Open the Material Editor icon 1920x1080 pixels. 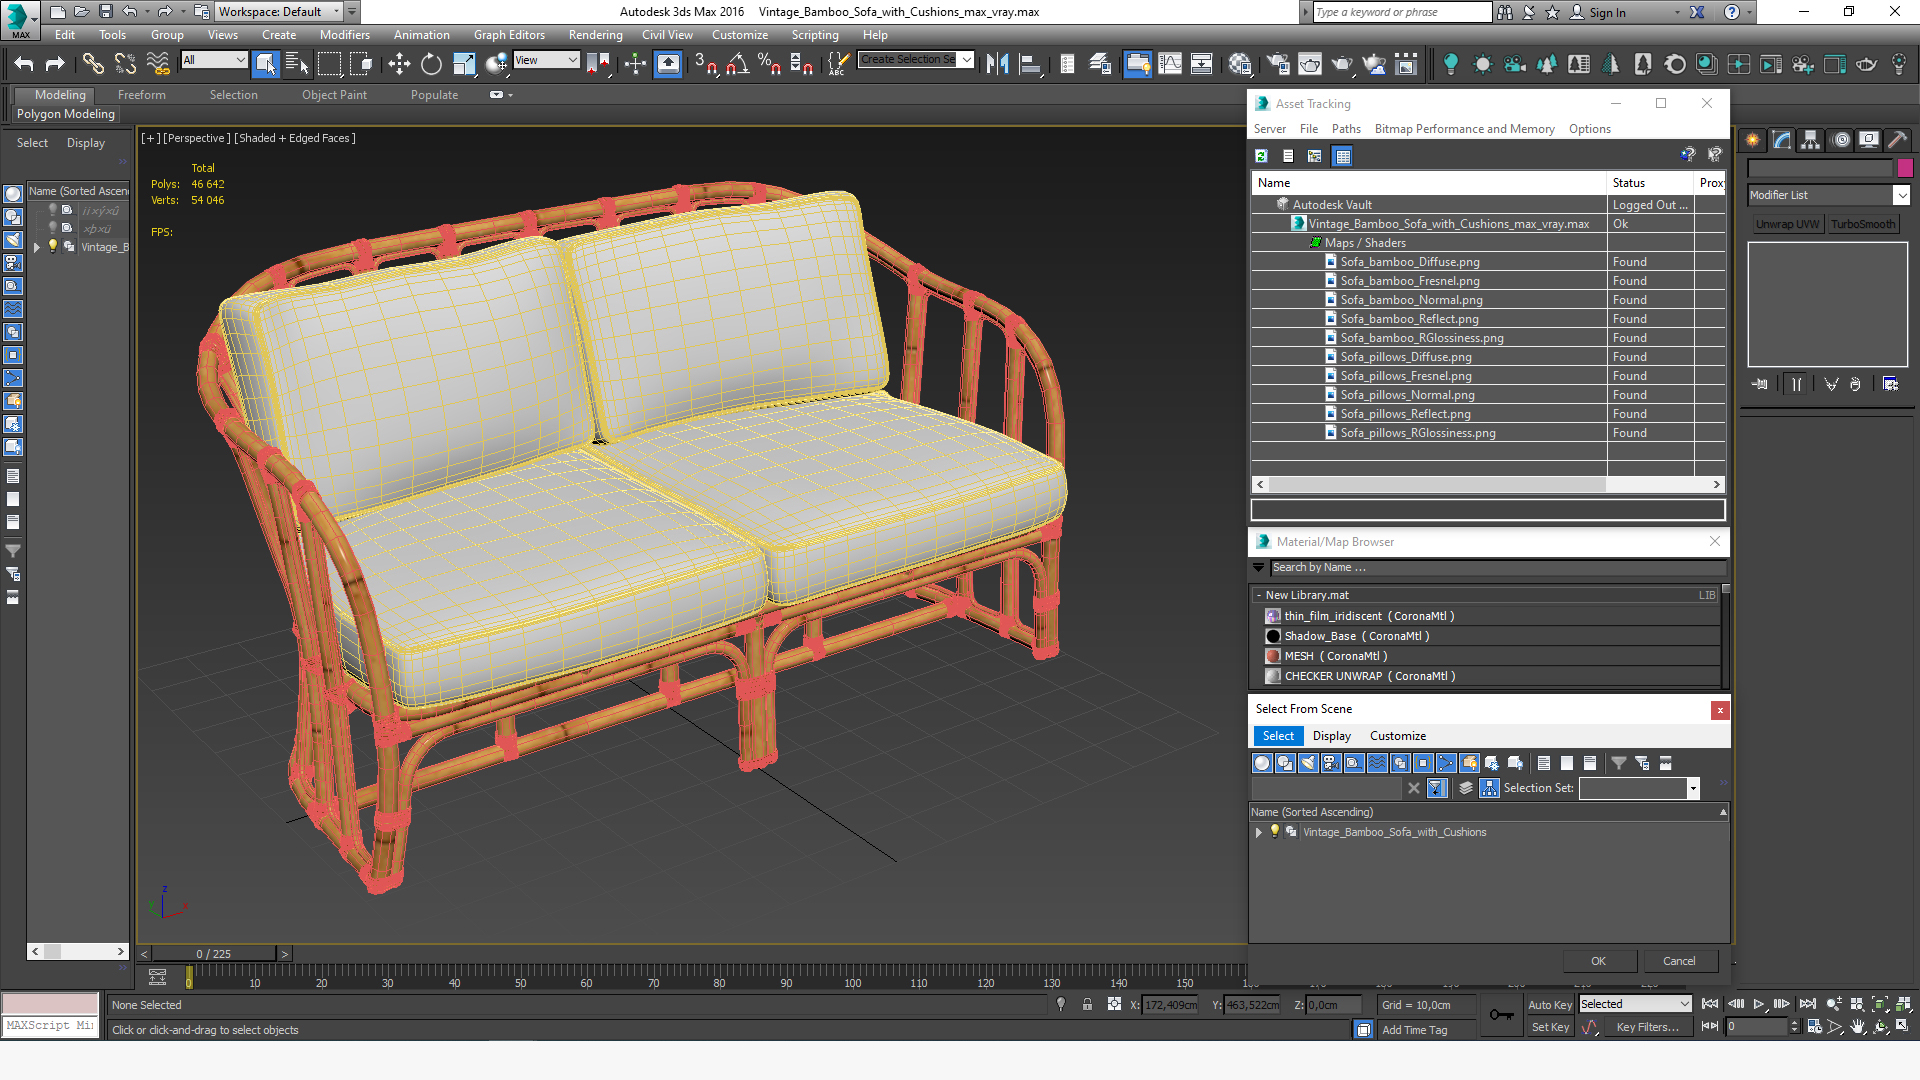click(x=1240, y=64)
